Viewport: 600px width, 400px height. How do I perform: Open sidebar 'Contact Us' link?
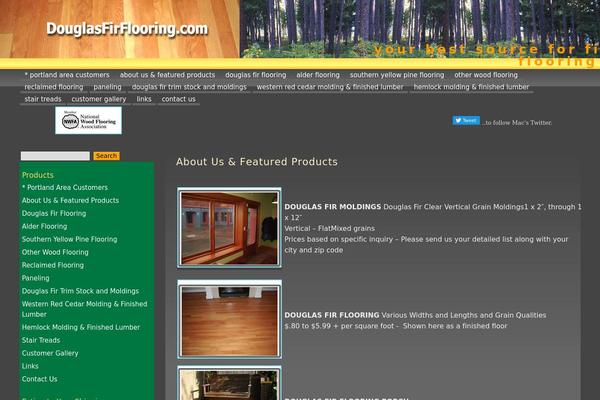tap(39, 379)
